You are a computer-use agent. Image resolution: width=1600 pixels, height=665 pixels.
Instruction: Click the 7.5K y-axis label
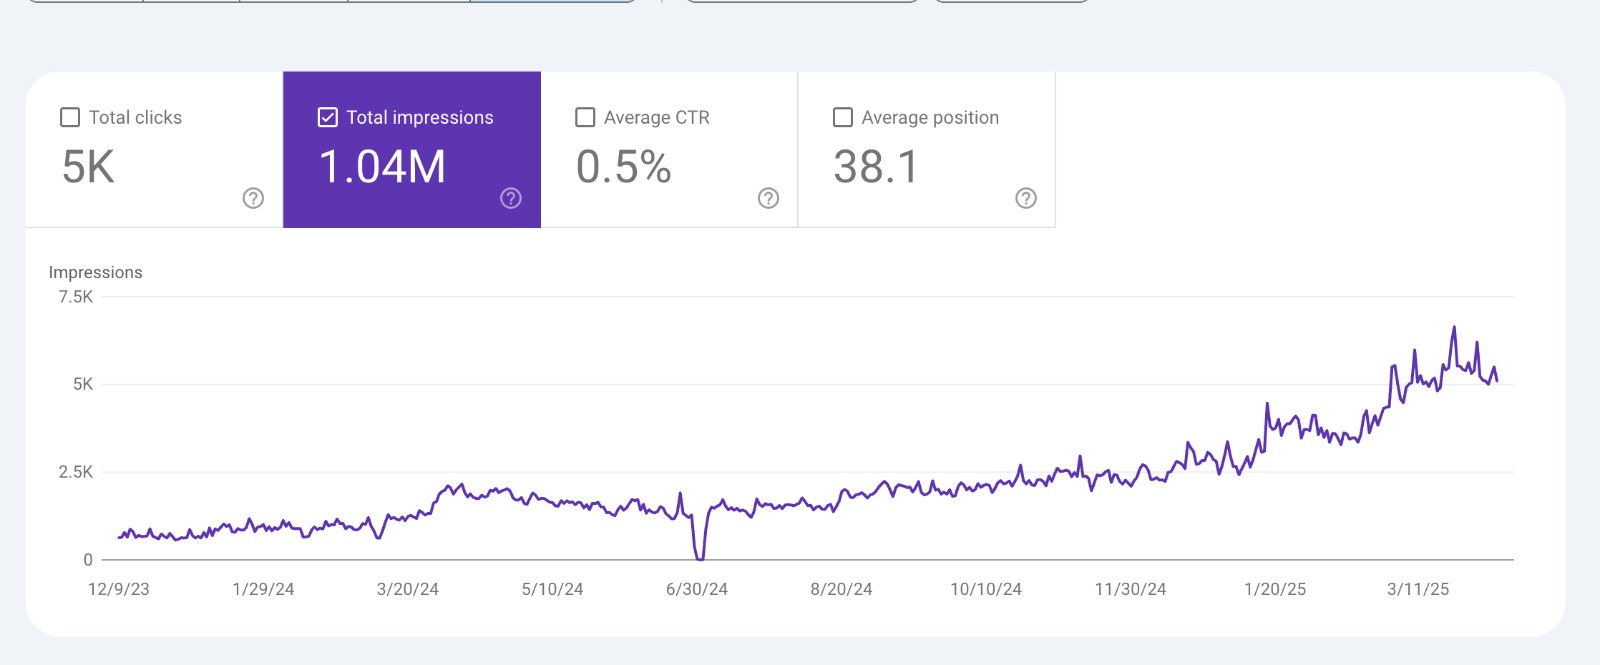tap(75, 297)
